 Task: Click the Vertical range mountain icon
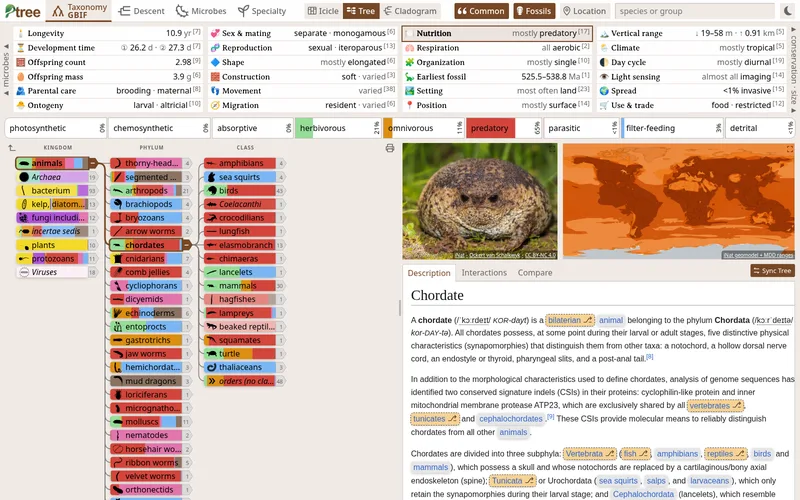click(x=604, y=33)
